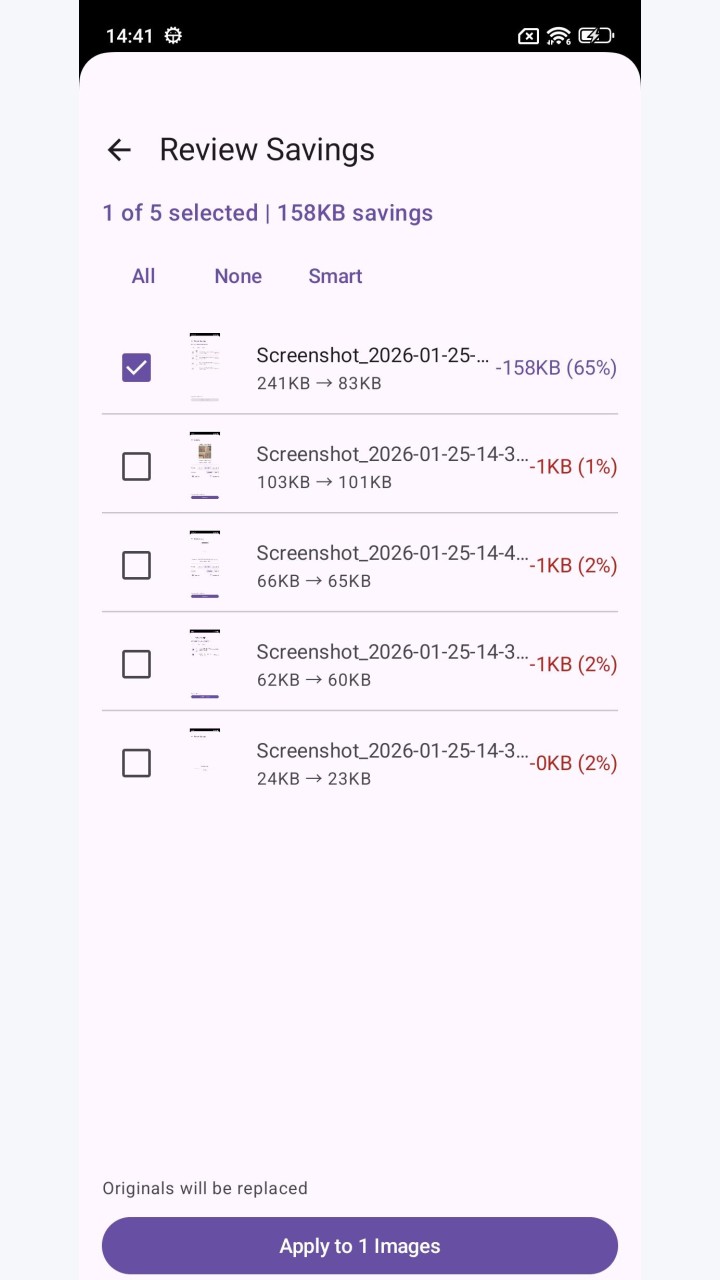The height and width of the screenshot is (1280, 720).
Task: Open thumbnail of the 24KB screenshot
Action: tap(205, 764)
